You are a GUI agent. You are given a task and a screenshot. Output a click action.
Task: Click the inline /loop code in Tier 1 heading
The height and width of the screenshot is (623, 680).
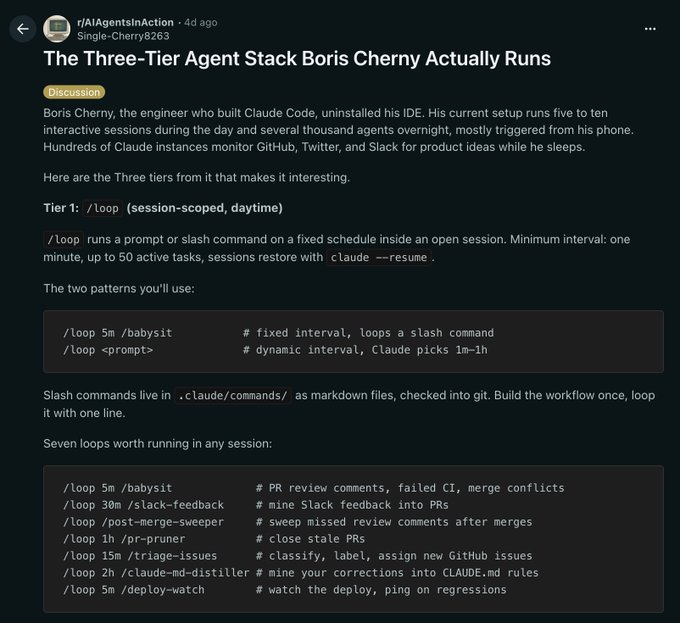(102, 208)
